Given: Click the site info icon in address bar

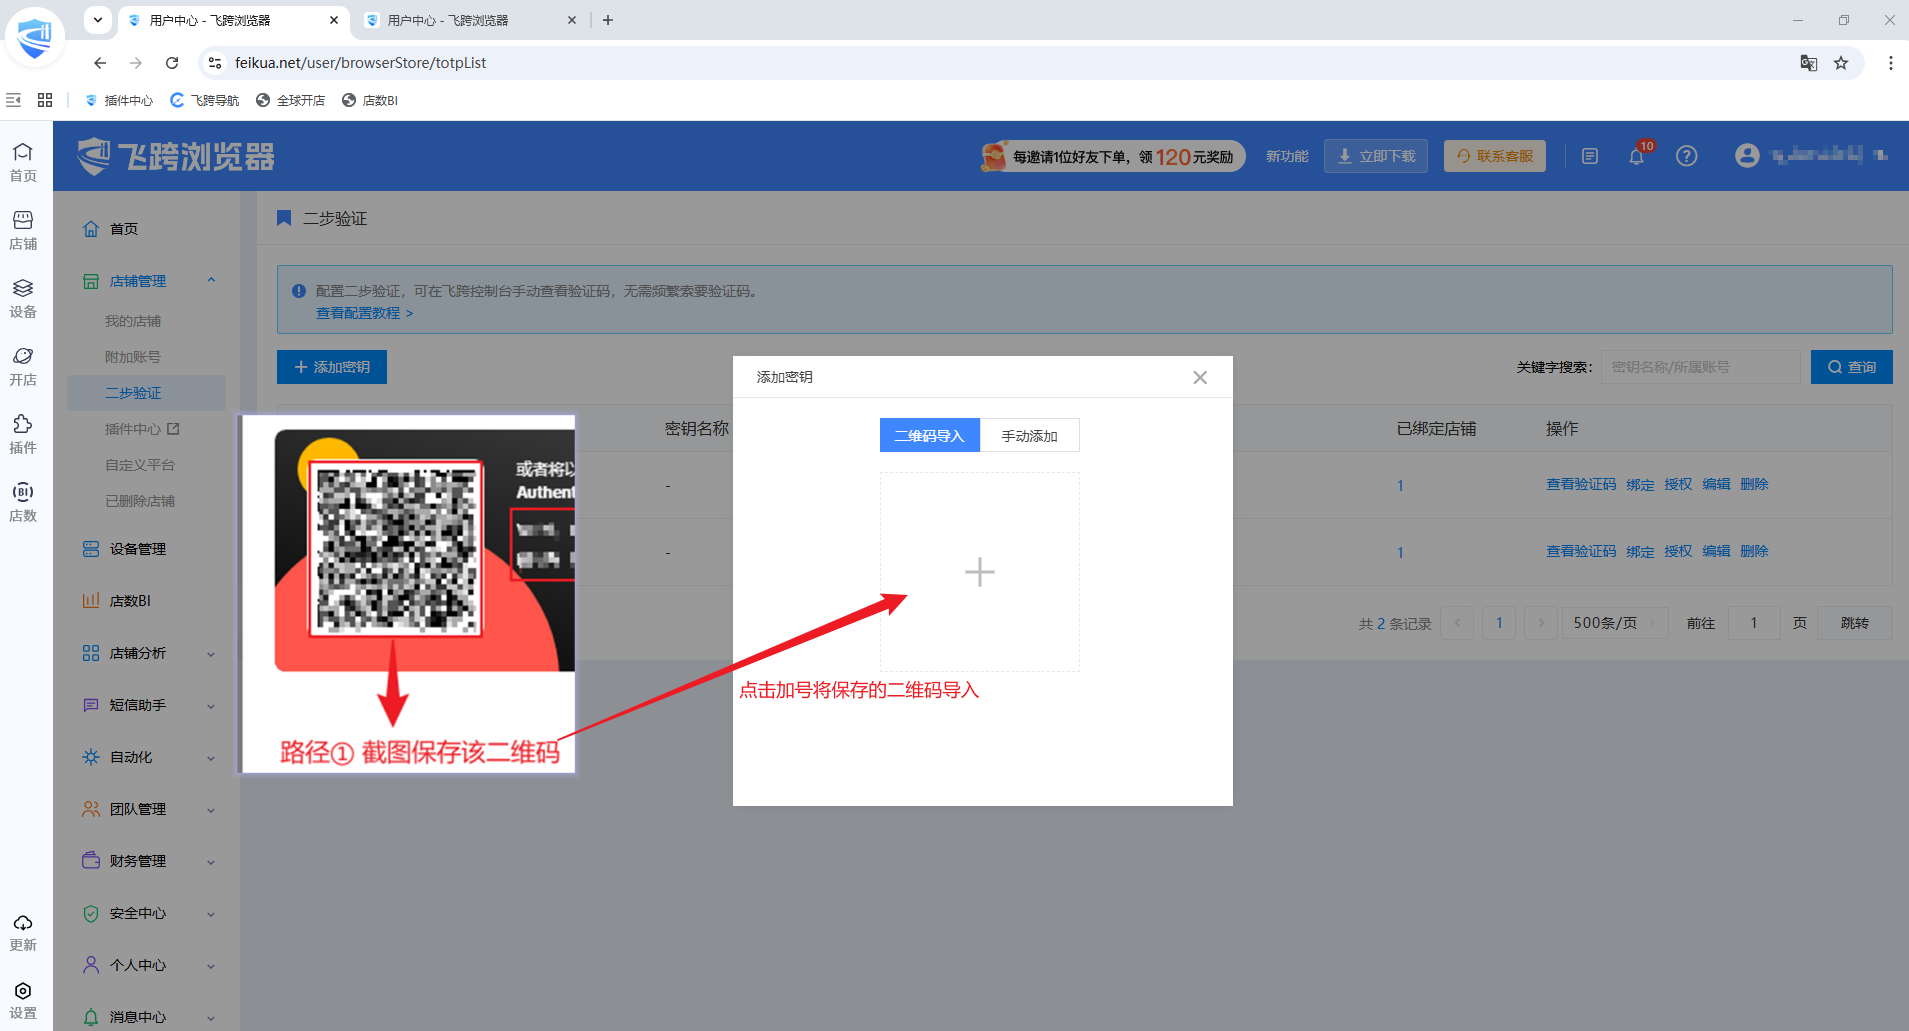Looking at the screenshot, I should [215, 63].
